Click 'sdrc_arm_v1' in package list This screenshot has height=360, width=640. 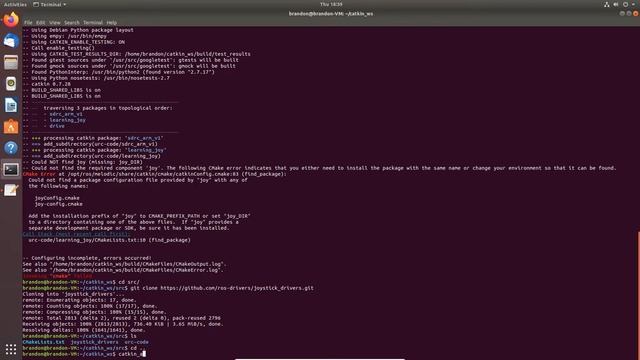click(66, 114)
